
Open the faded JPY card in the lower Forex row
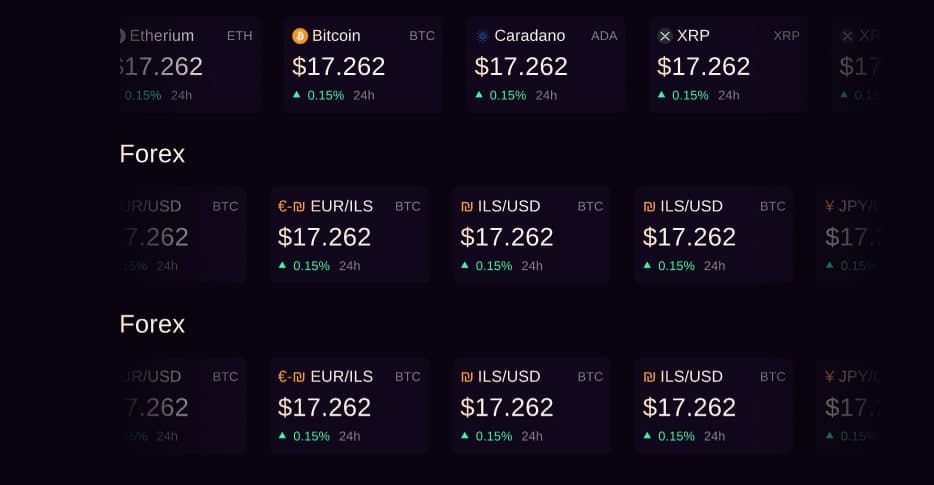click(850, 405)
